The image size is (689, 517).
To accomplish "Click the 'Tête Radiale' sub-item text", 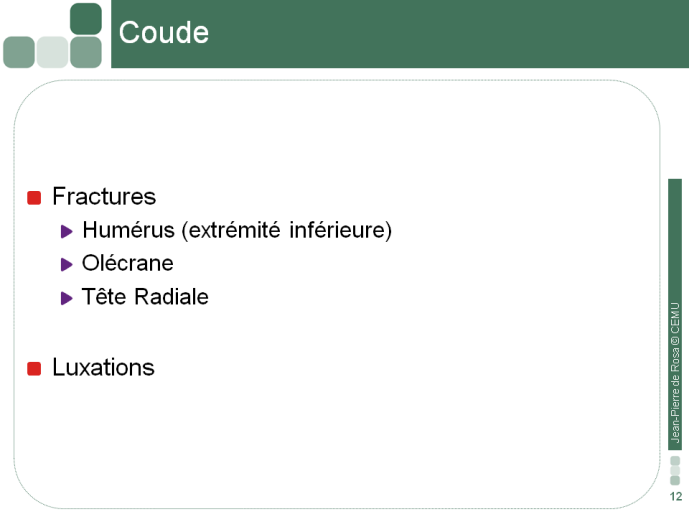I will point(145,296).
